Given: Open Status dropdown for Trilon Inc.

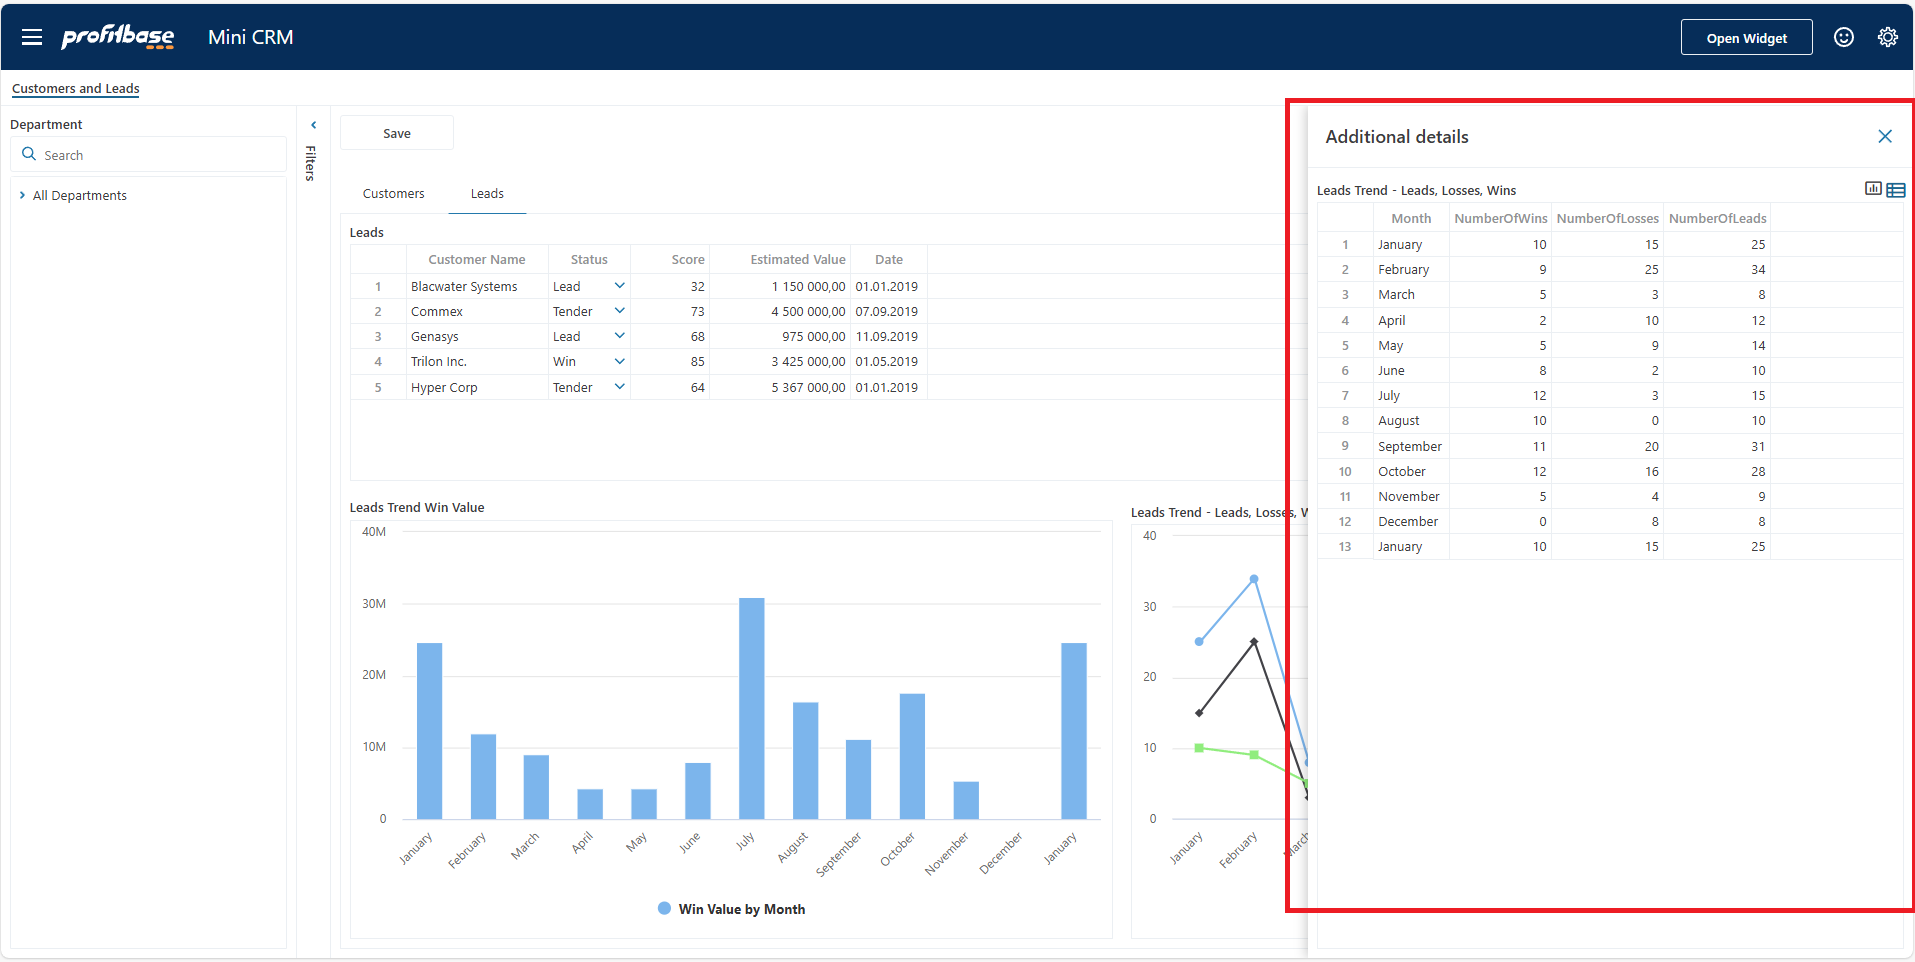Looking at the screenshot, I should [x=619, y=362].
